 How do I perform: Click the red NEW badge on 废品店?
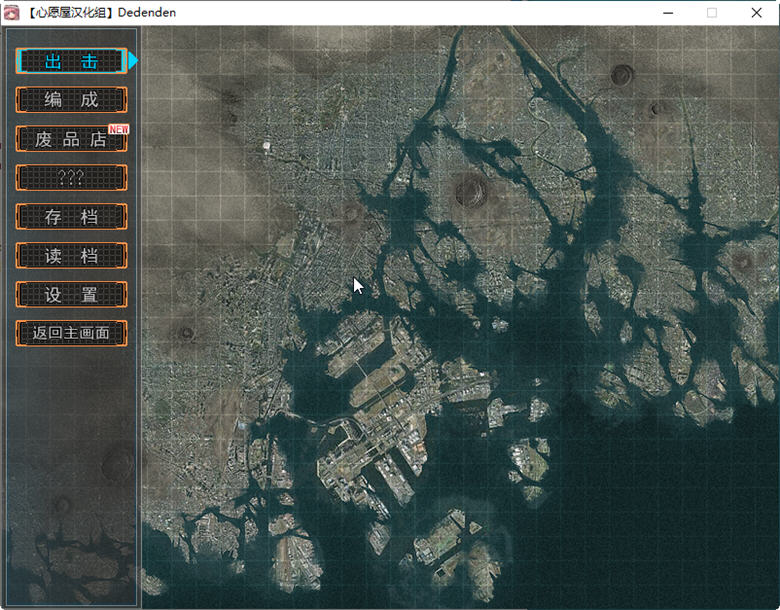point(119,129)
